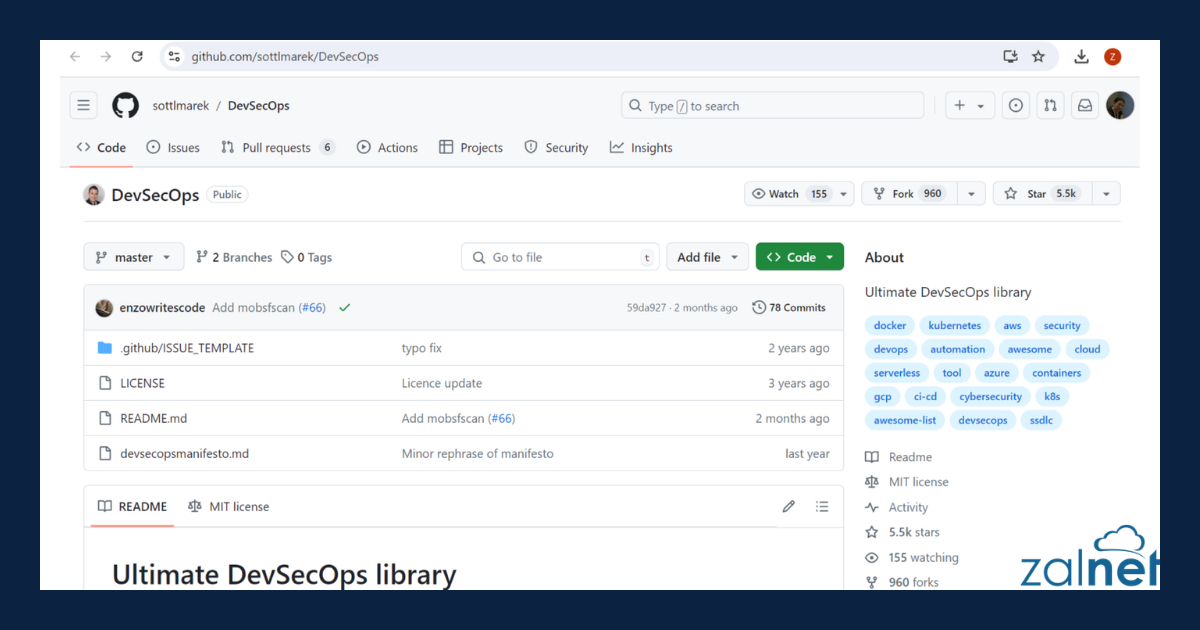Bookmark this page with star icon
This screenshot has width=1200, height=630.
click(x=1038, y=57)
